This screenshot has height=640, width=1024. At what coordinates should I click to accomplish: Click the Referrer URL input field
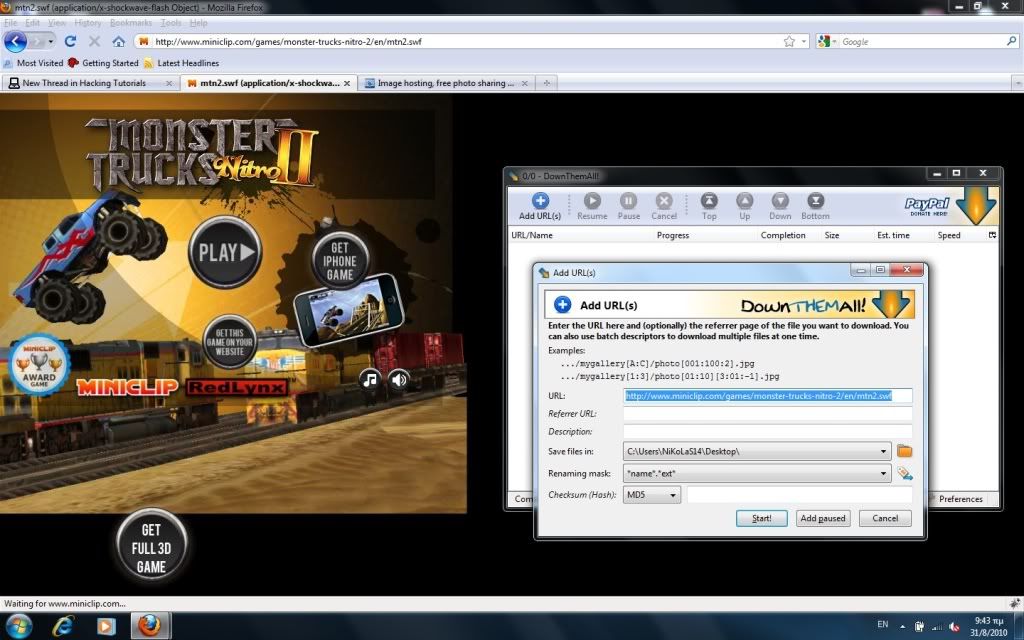(767, 413)
